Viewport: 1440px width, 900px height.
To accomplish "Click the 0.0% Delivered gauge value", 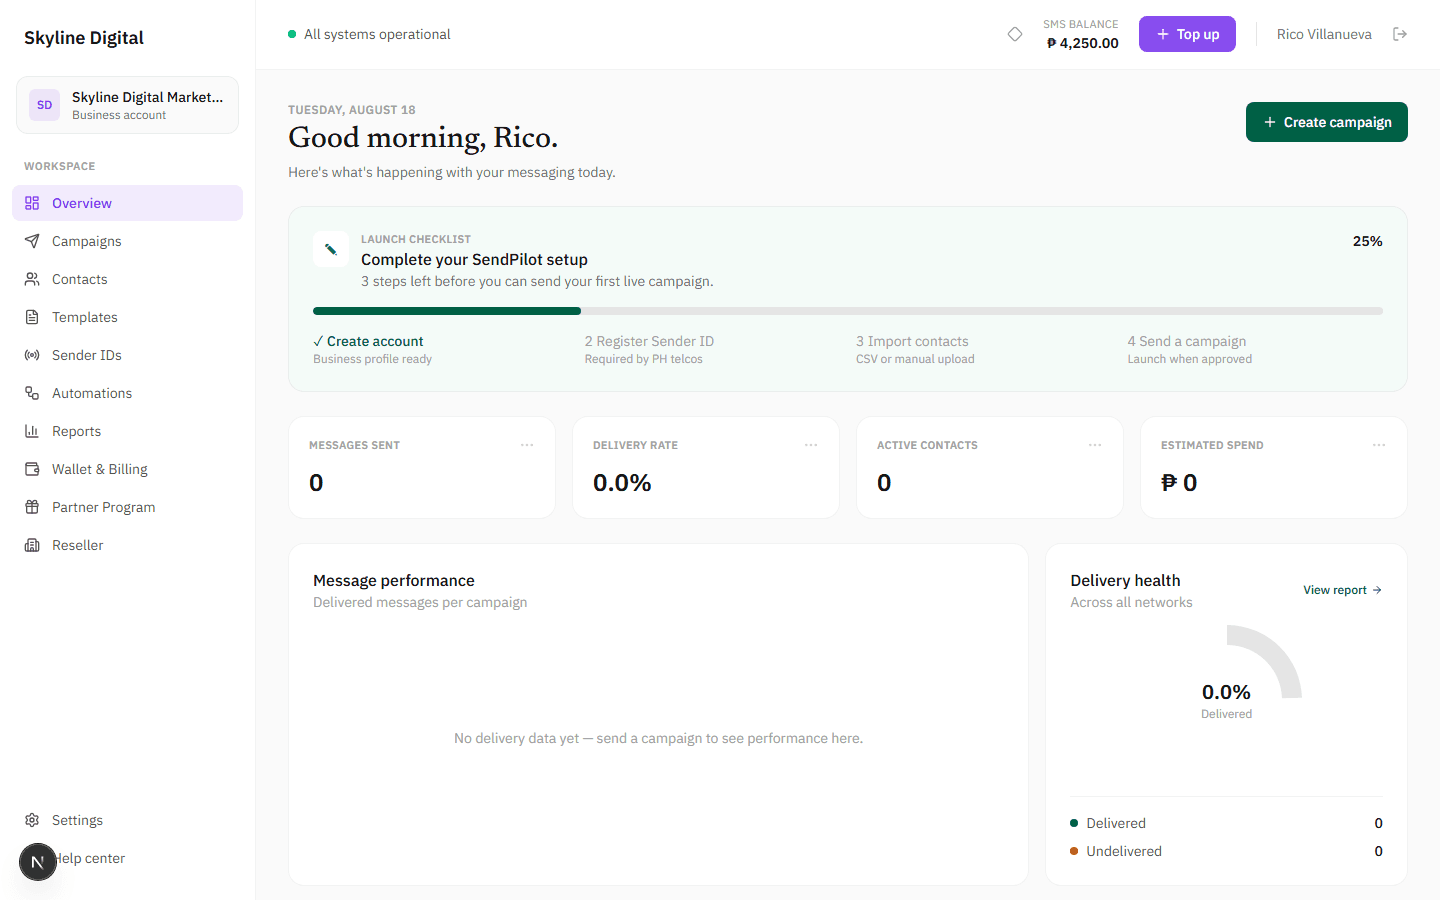I will coord(1226,692).
